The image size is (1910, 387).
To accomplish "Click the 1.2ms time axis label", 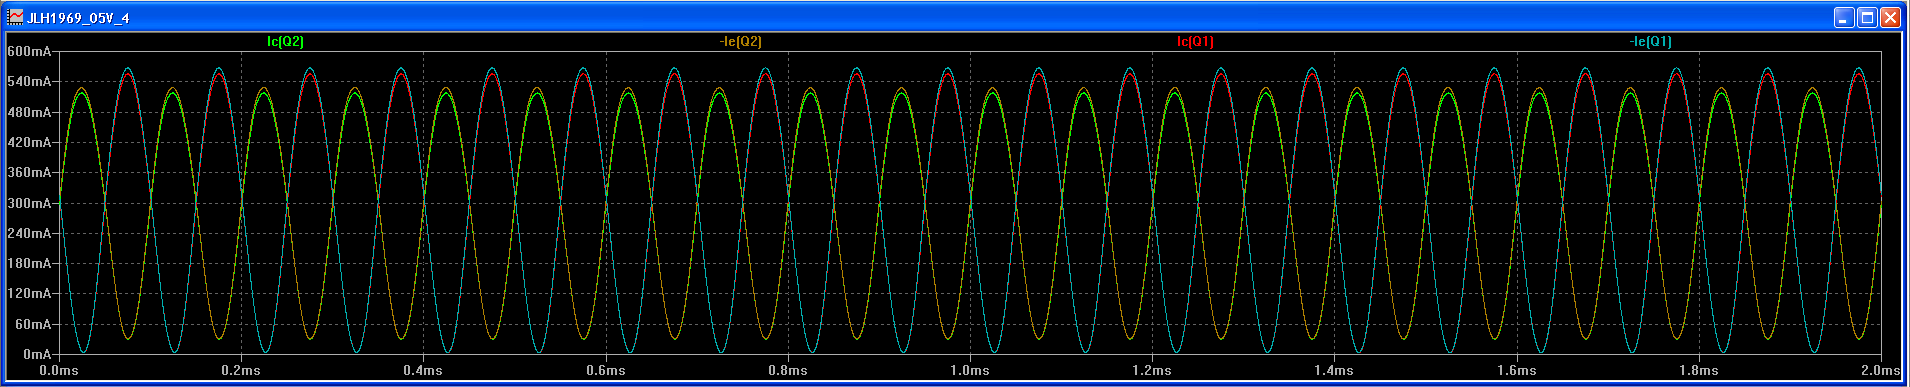I will tap(1152, 371).
